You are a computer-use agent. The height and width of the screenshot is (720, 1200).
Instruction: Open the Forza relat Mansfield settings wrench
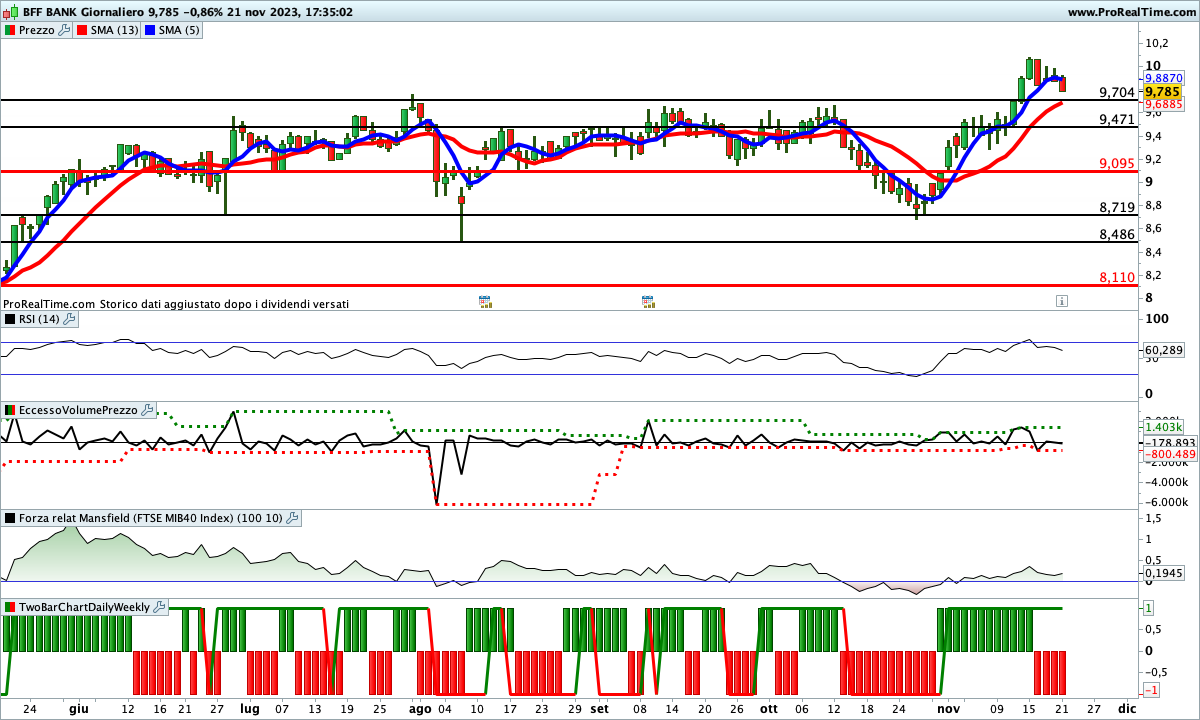(292, 518)
